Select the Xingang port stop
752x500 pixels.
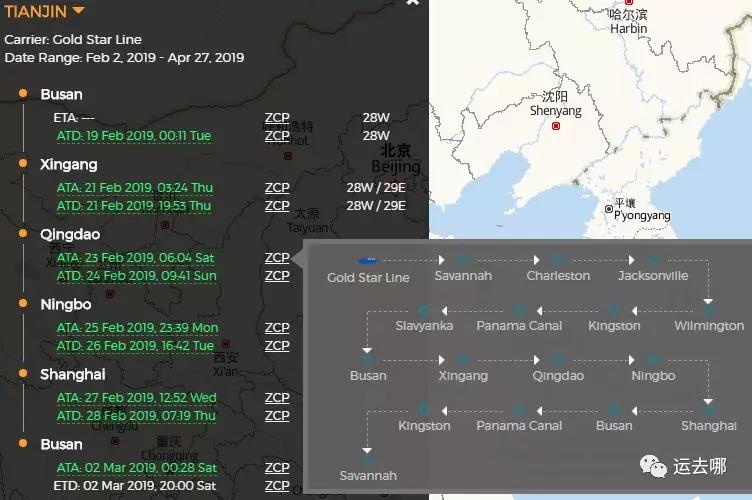tap(69, 164)
